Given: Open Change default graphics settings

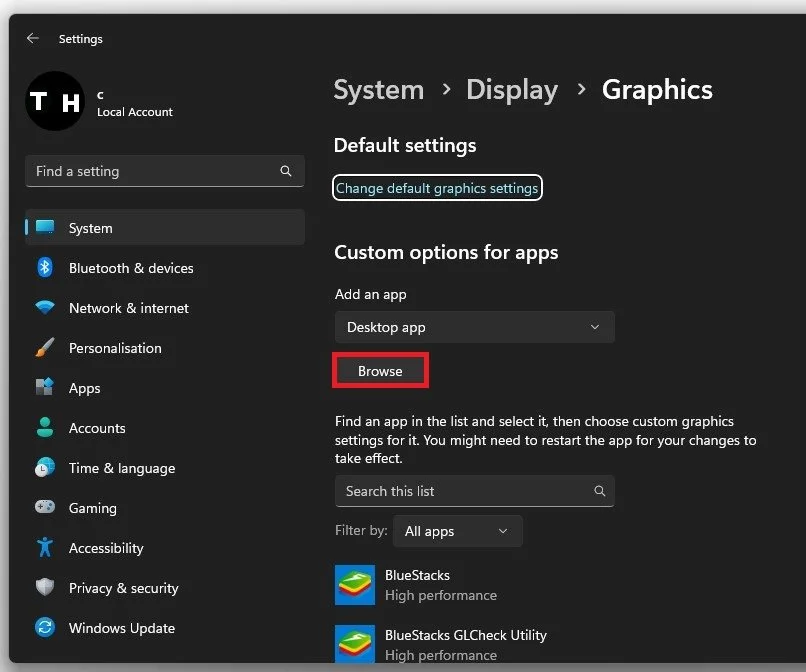Looking at the screenshot, I should (437, 188).
